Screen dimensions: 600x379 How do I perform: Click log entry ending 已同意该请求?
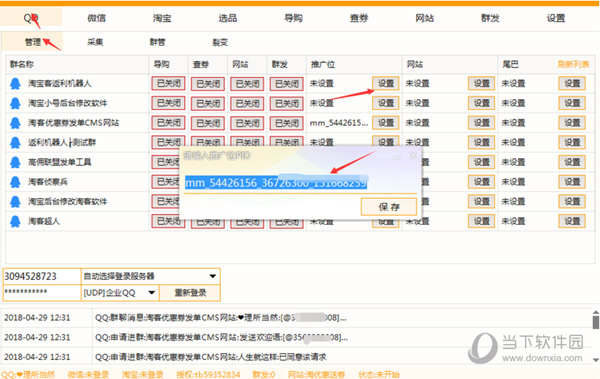pyautogui.click(x=210, y=357)
